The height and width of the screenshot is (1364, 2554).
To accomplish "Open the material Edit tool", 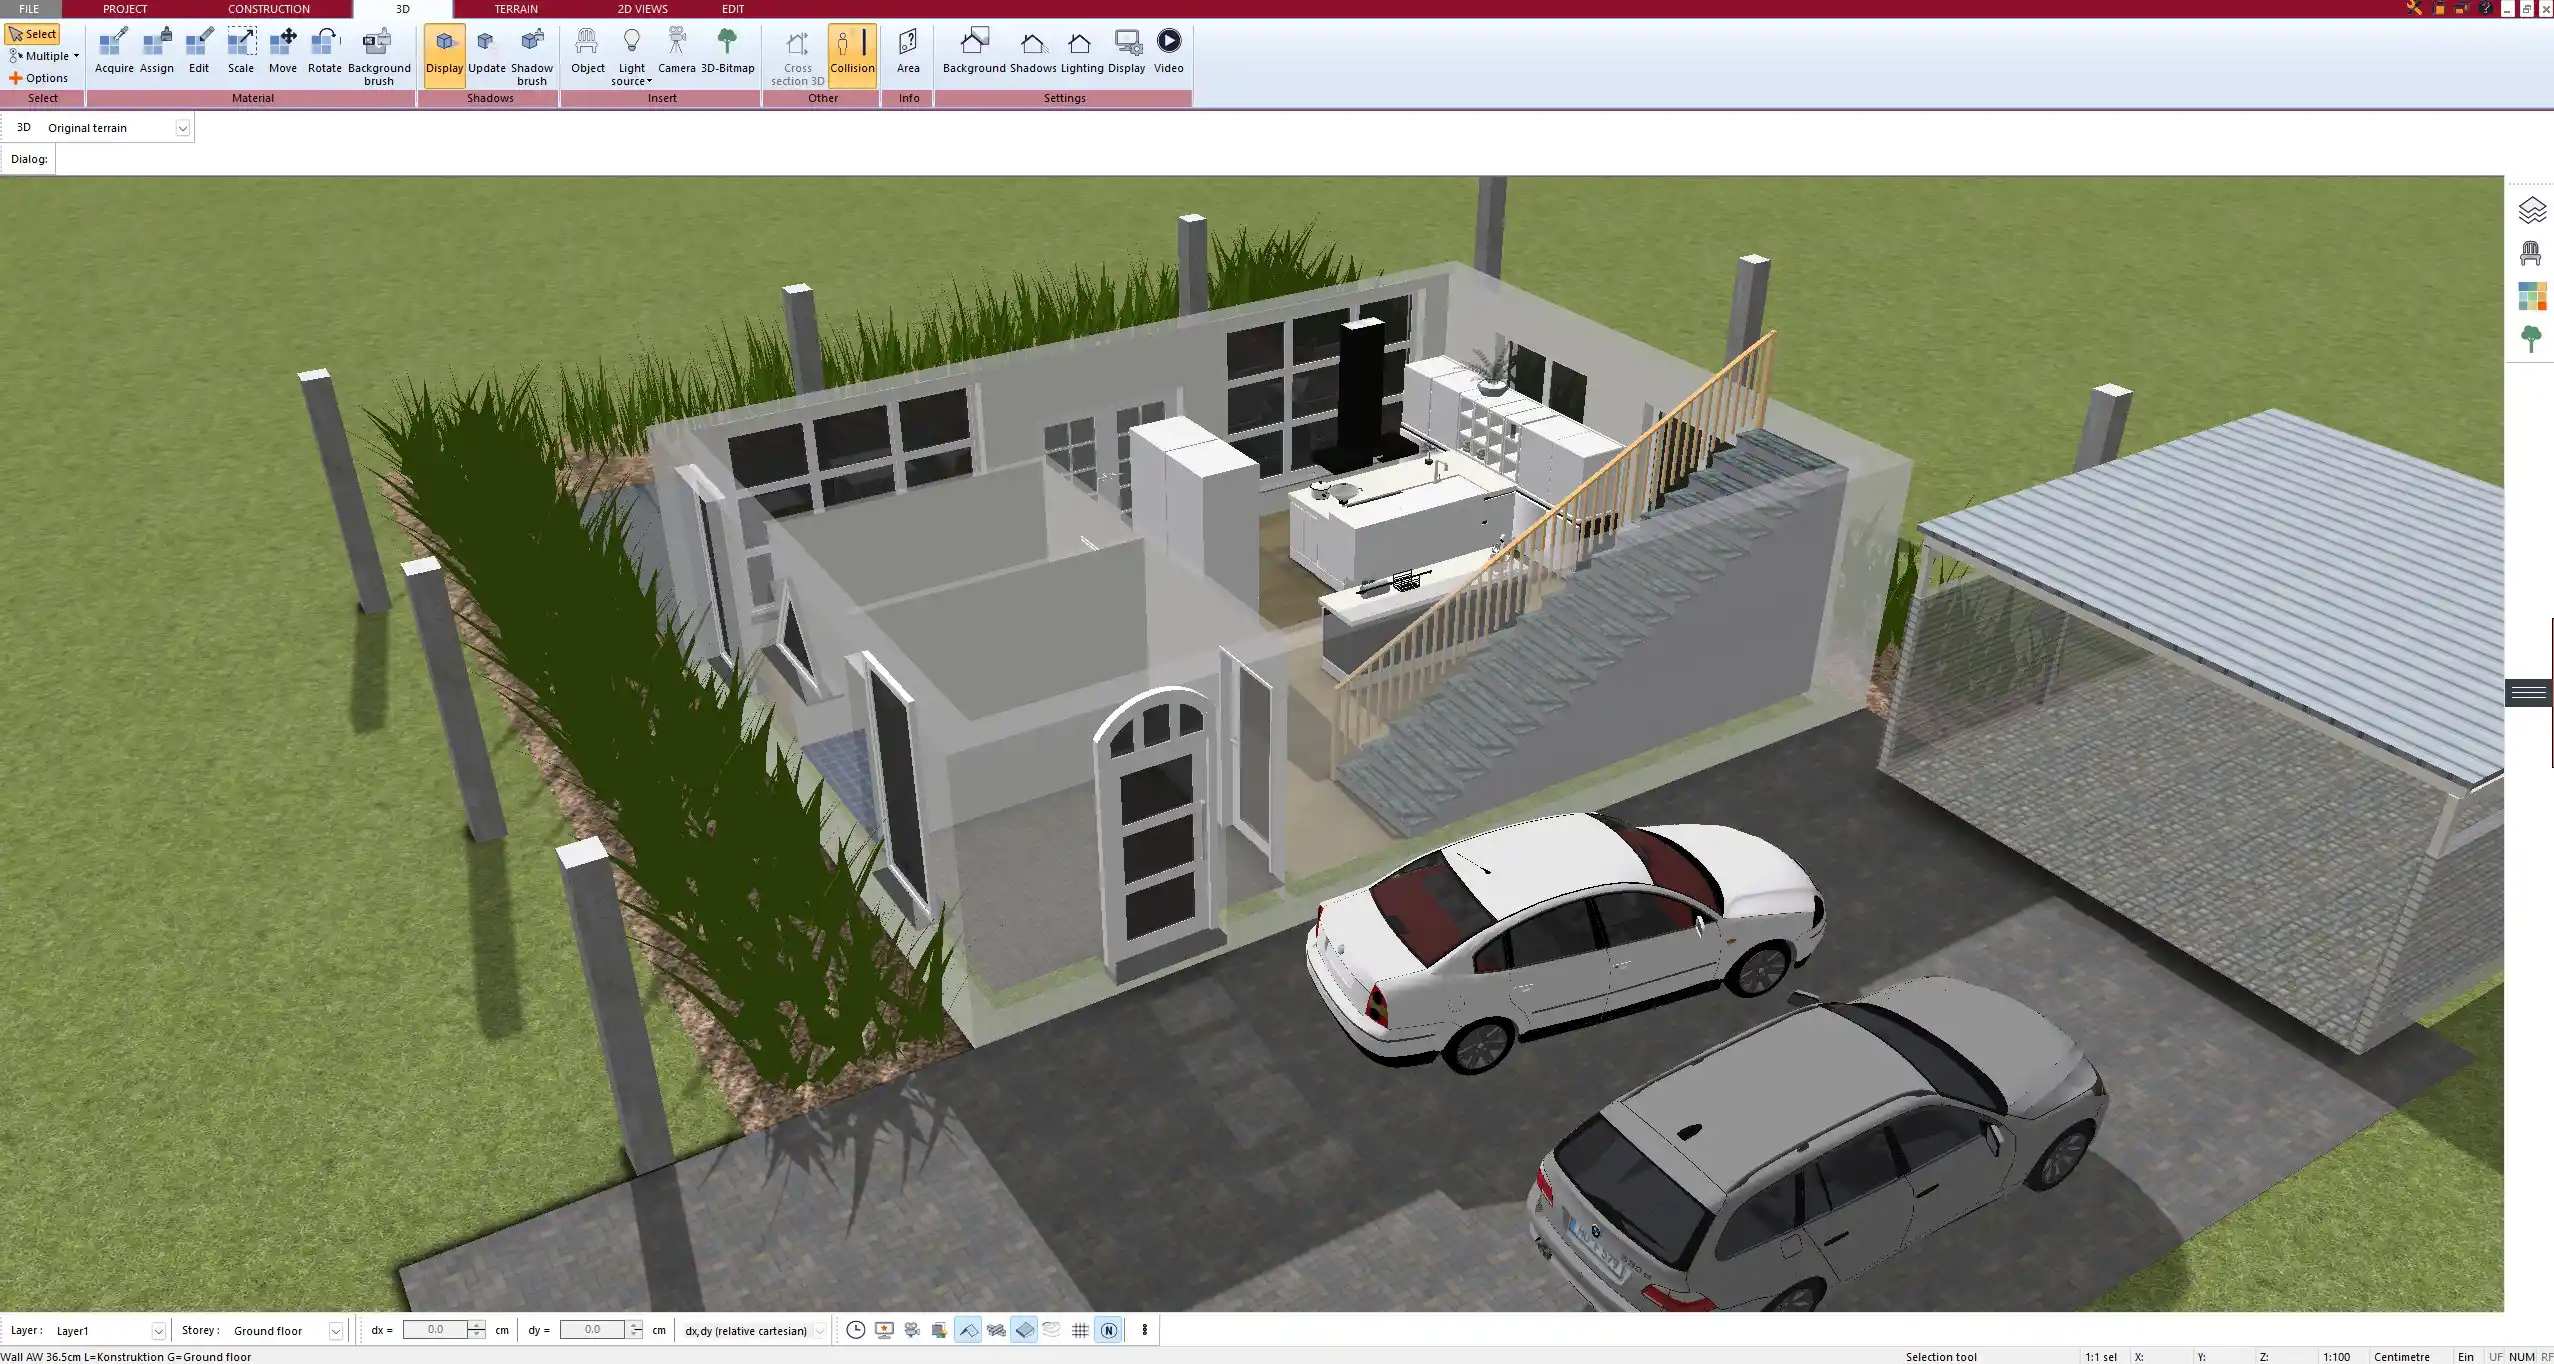I will pos(199,52).
